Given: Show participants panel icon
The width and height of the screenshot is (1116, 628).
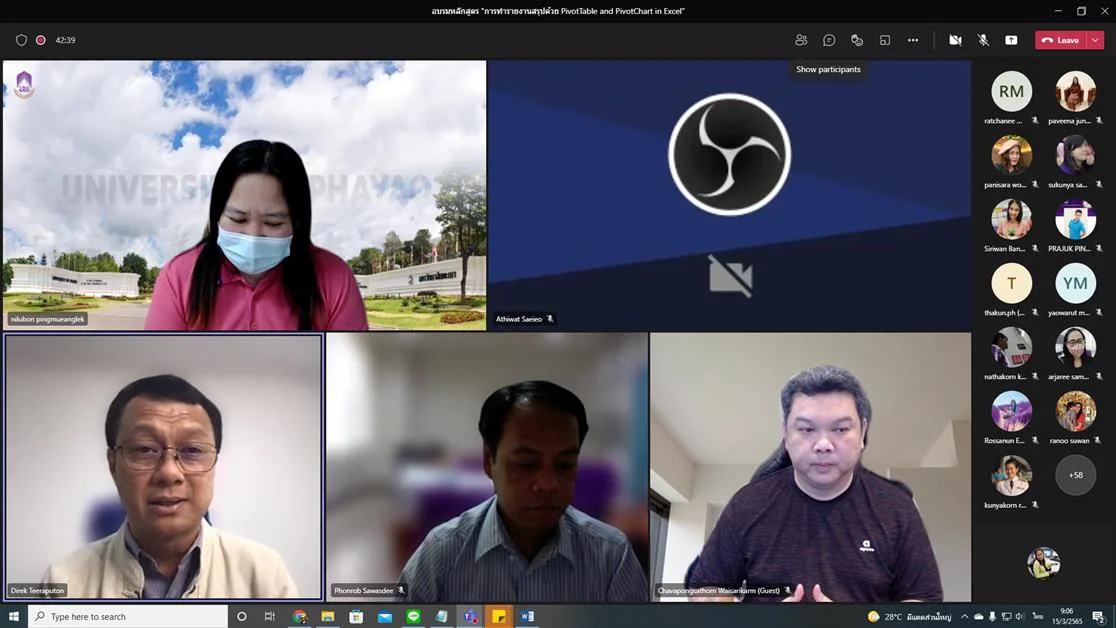Looking at the screenshot, I should tap(801, 40).
